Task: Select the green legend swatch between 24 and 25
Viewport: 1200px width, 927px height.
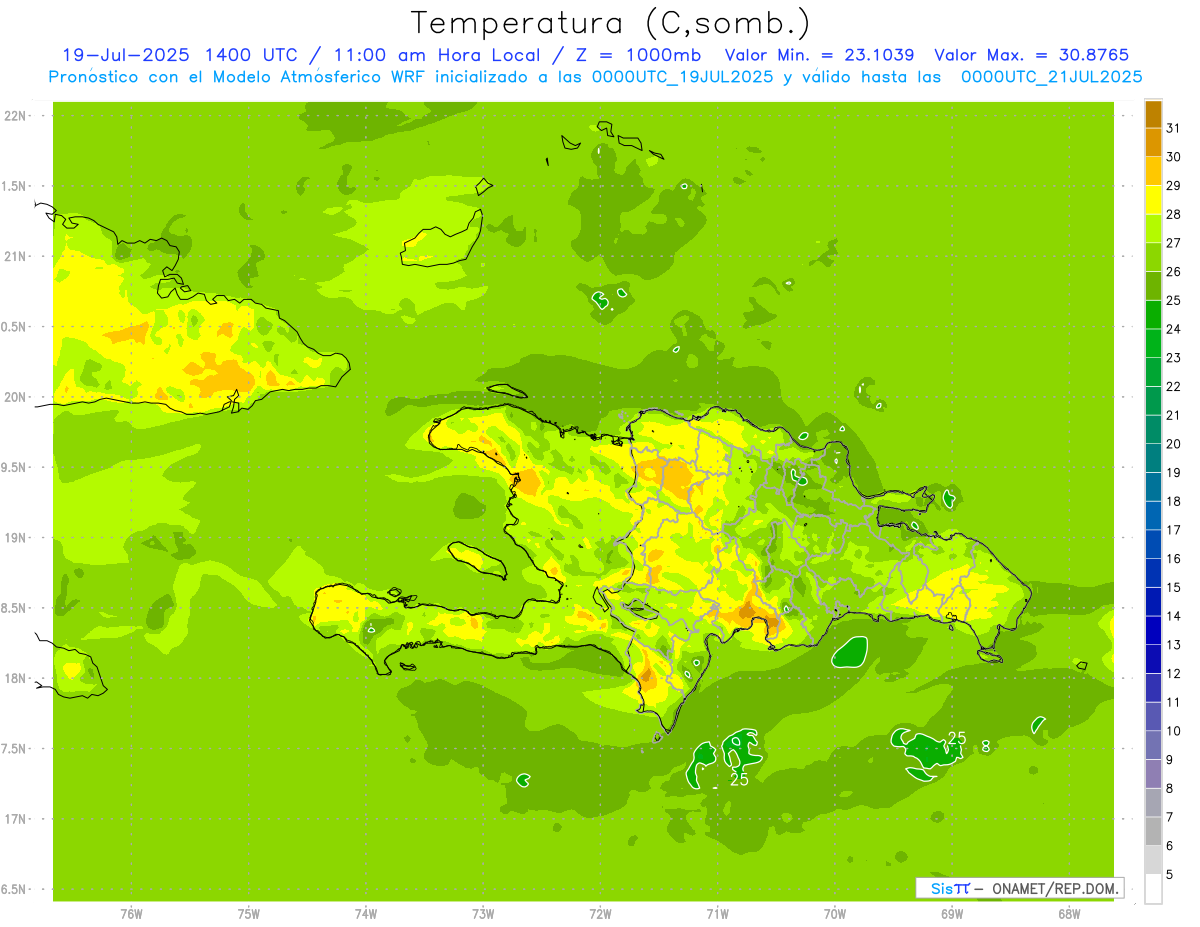Action: coord(1153,315)
